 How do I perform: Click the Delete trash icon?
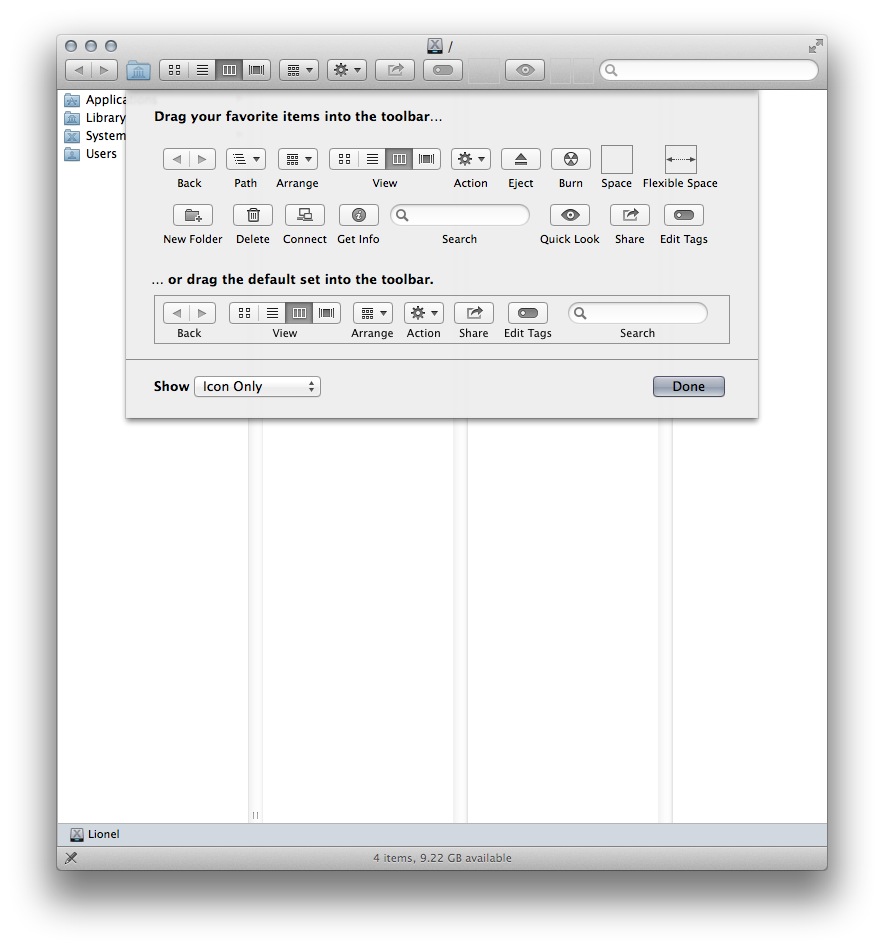click(252, 215)
